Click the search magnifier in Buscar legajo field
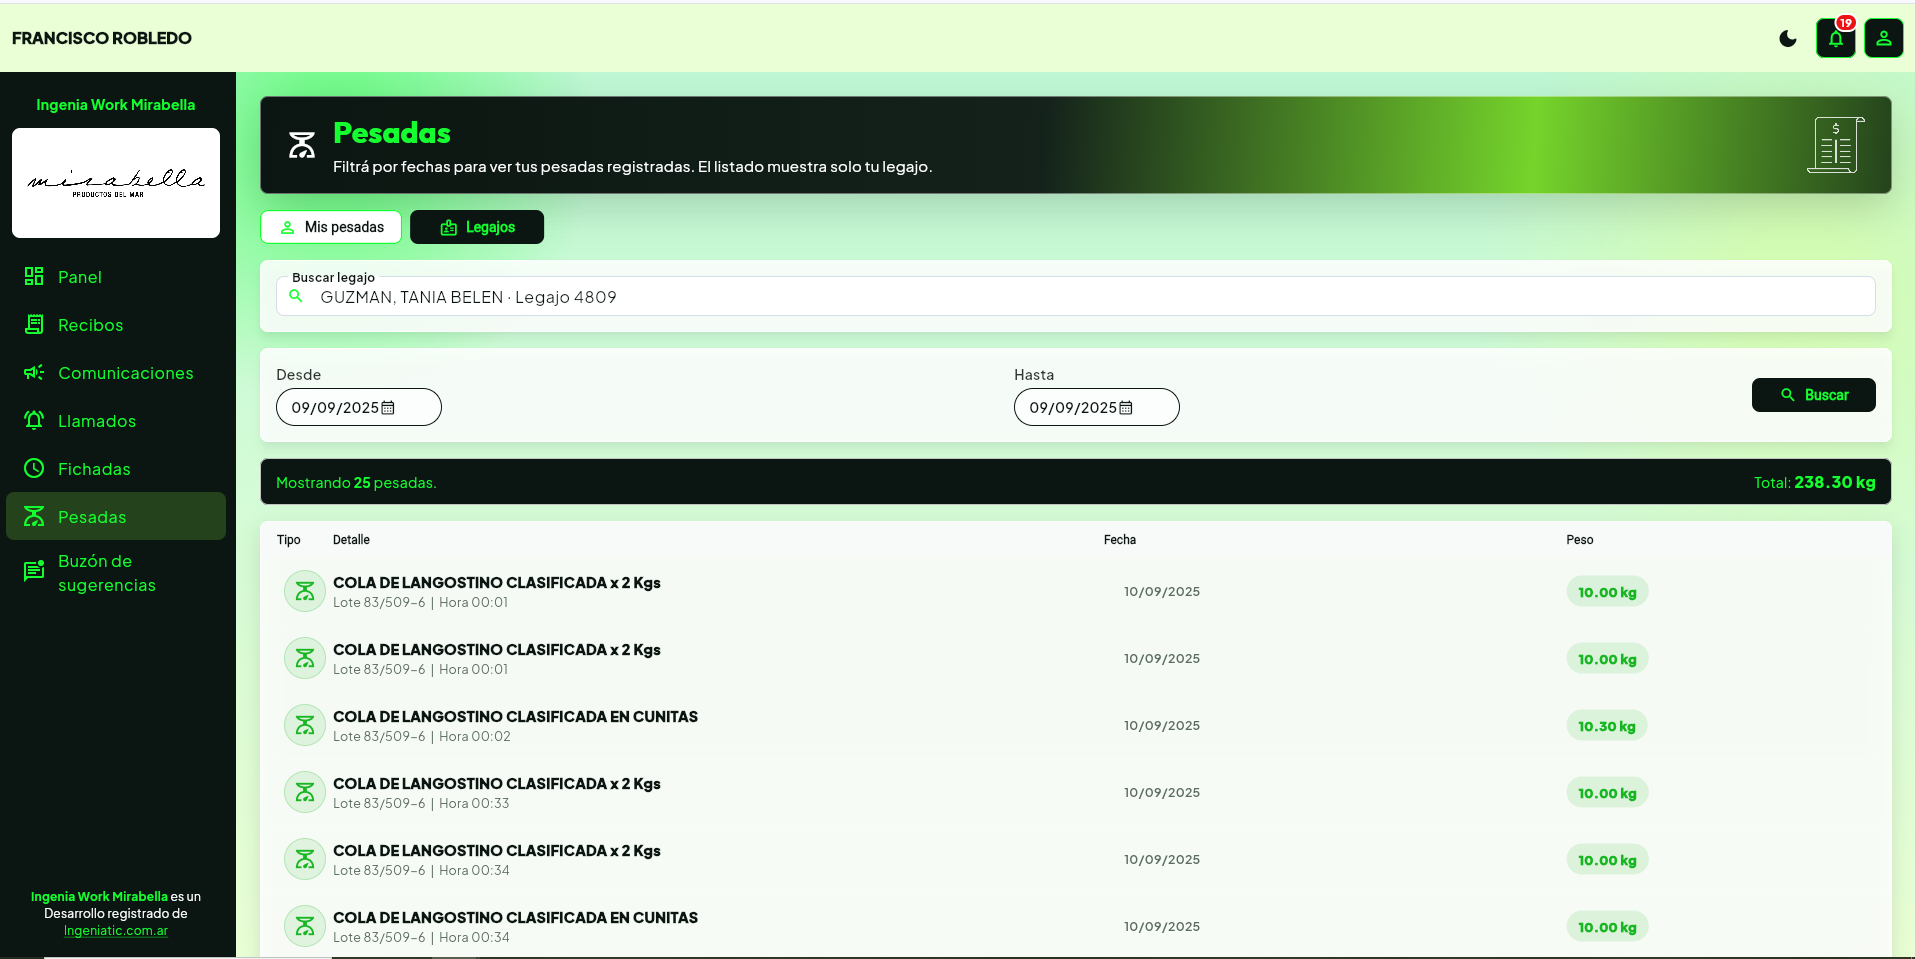This screenshot has height=959, width=1915. coord(296,296)
